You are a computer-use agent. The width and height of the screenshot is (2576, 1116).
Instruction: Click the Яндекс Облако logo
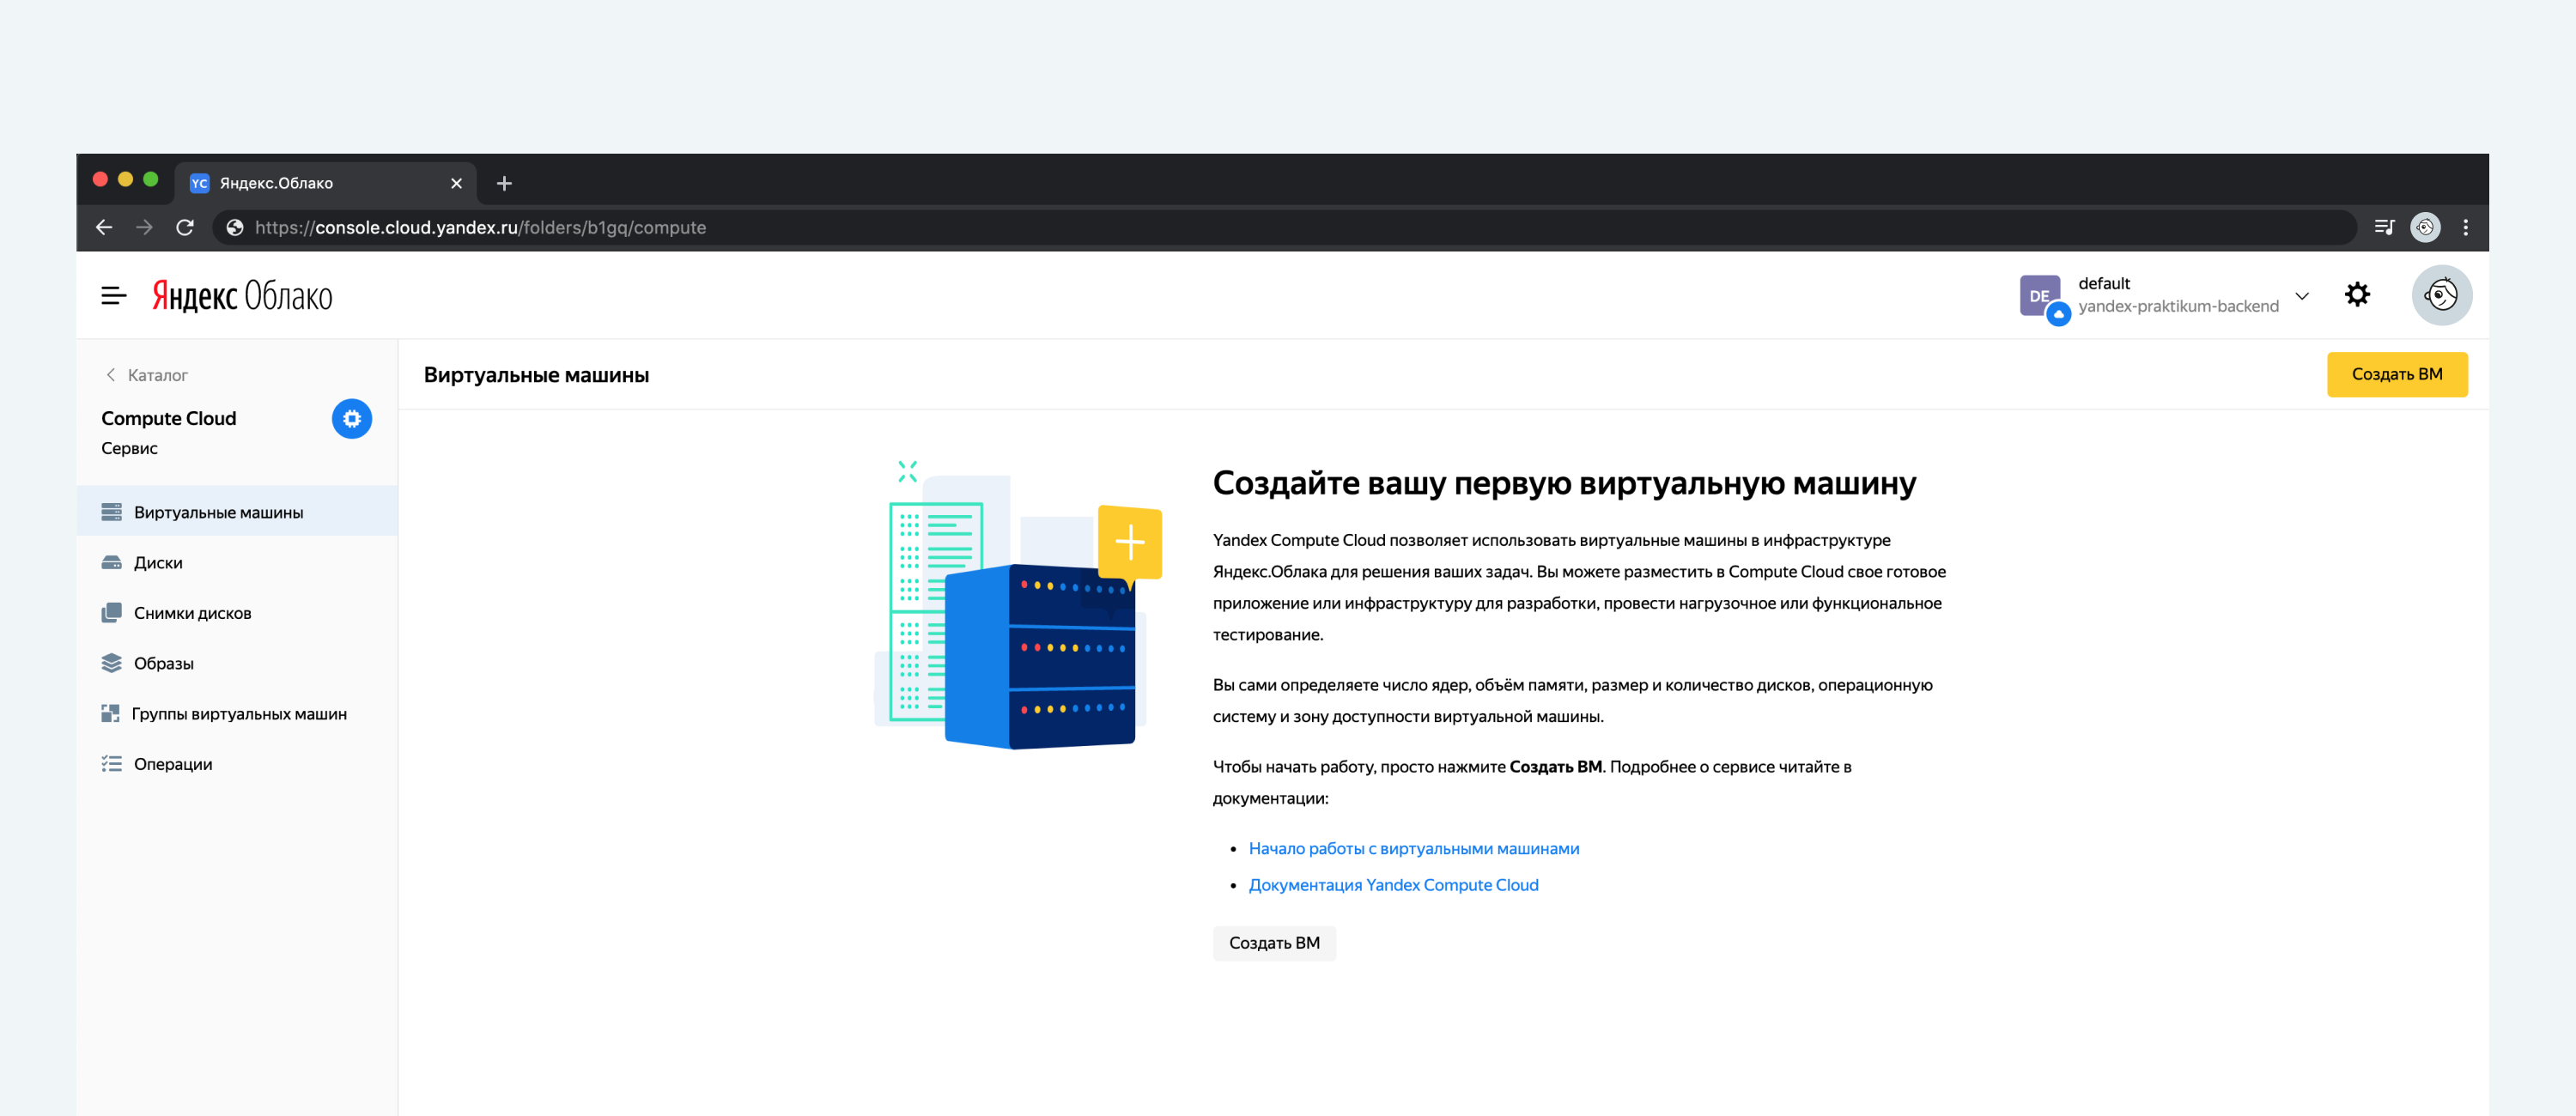(x=242, y=295)
